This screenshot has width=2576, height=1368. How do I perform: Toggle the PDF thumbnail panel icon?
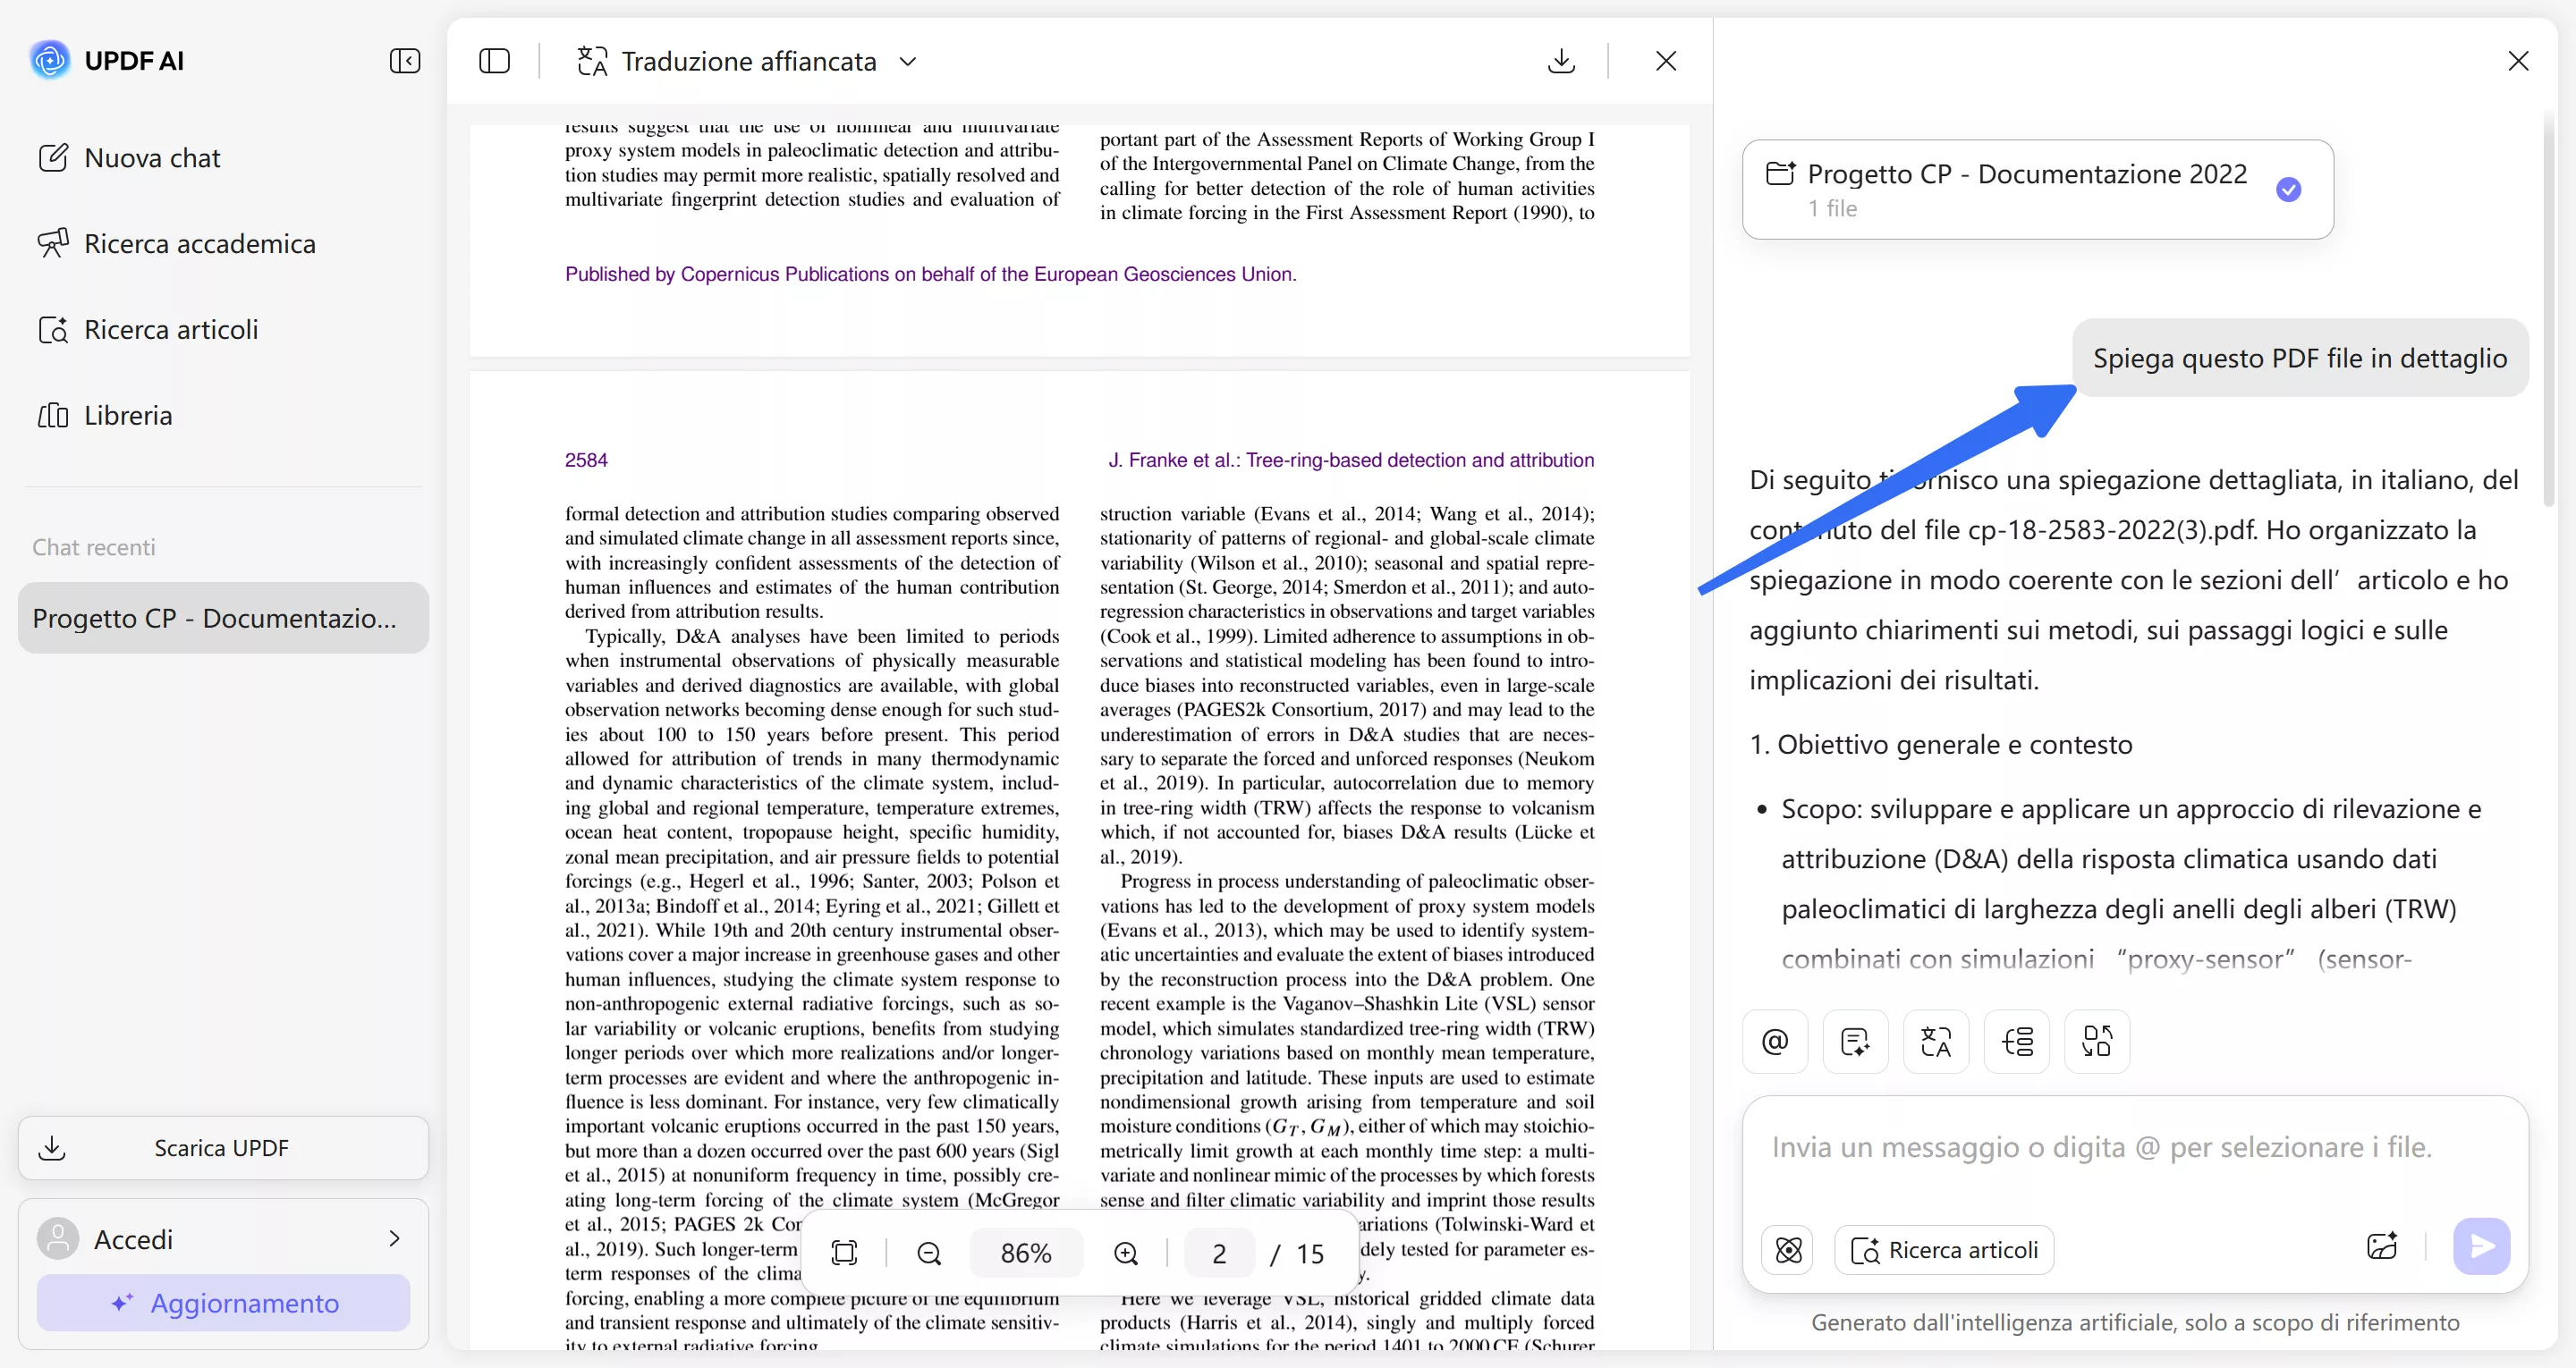click(494, 61)
